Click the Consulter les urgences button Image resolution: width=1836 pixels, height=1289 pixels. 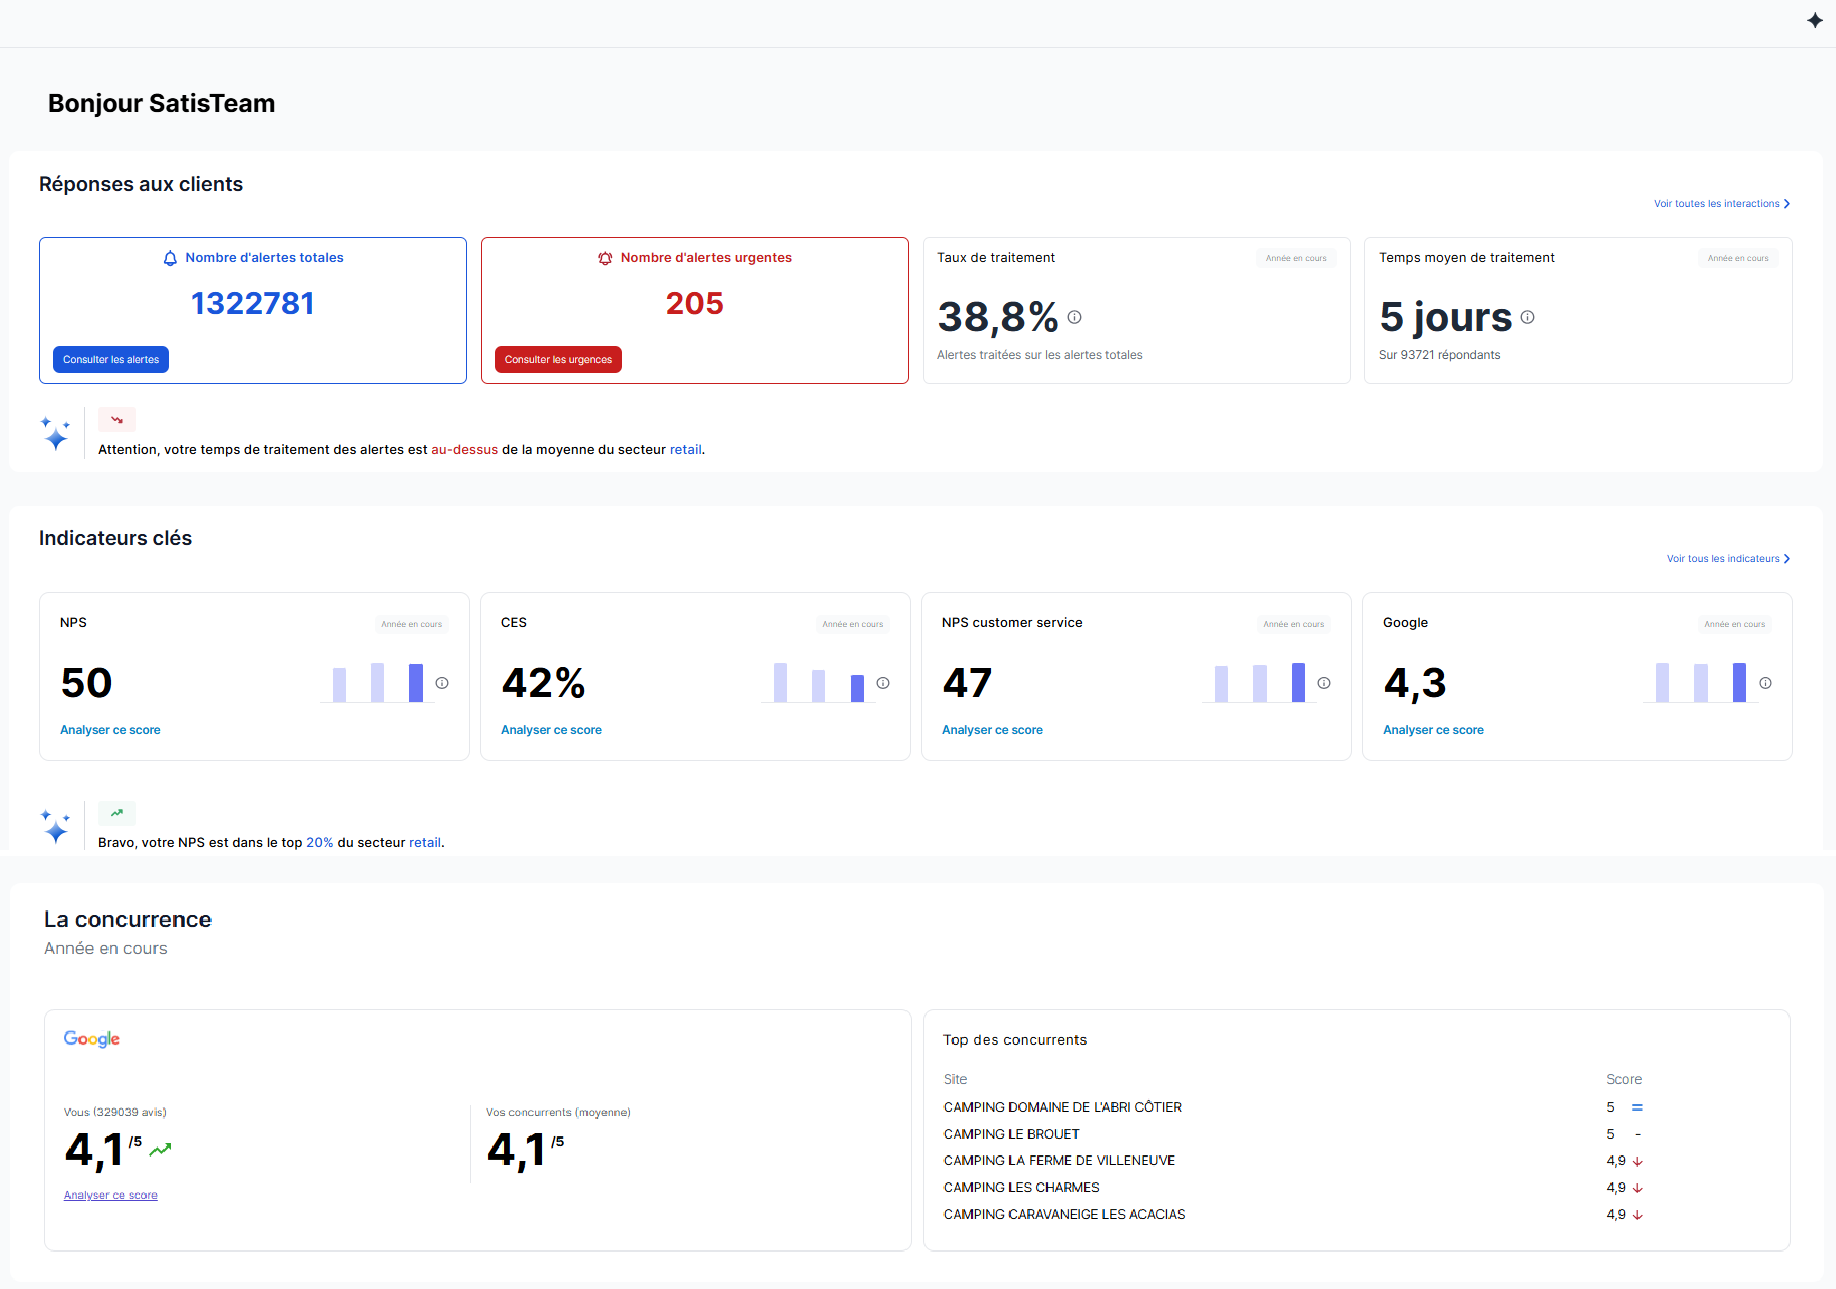click(558, 360)
